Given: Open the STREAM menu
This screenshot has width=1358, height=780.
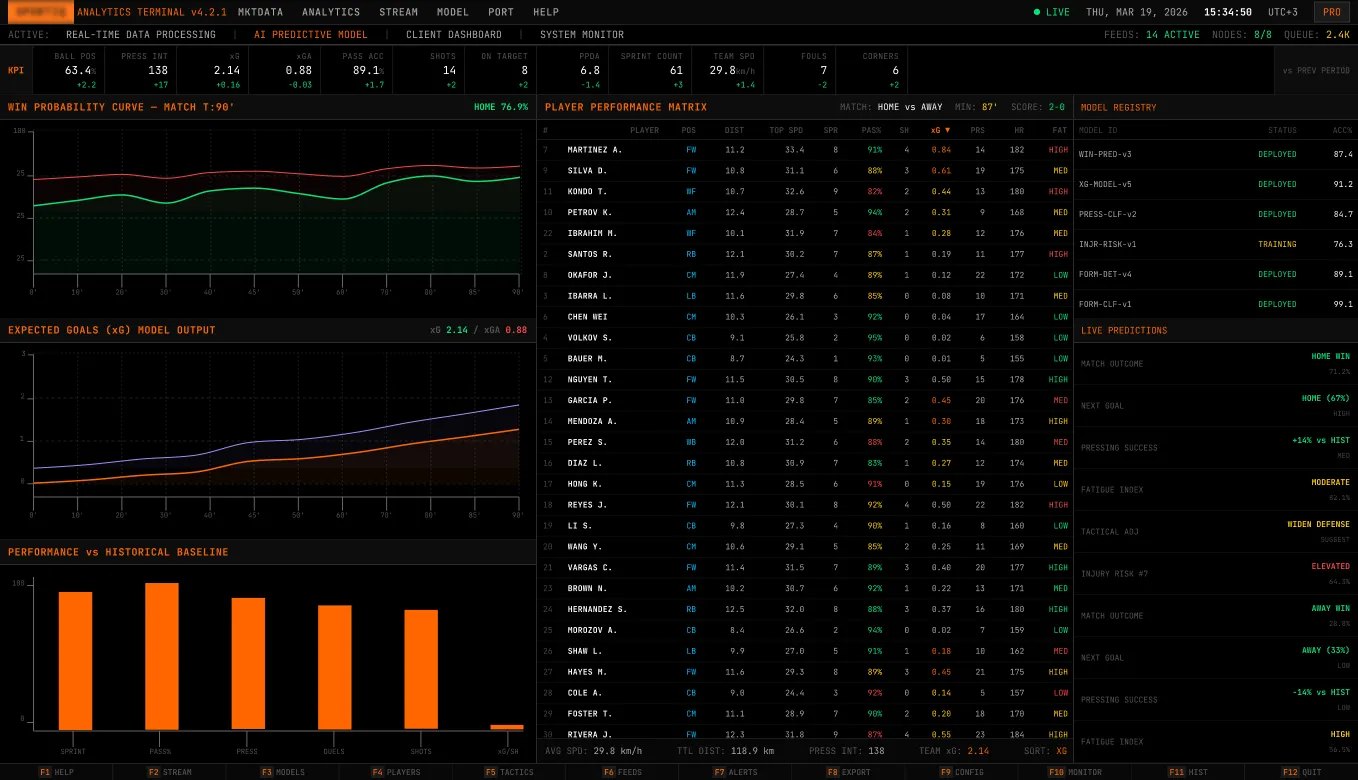Looking at the screenshot, I should coord(398,12).
